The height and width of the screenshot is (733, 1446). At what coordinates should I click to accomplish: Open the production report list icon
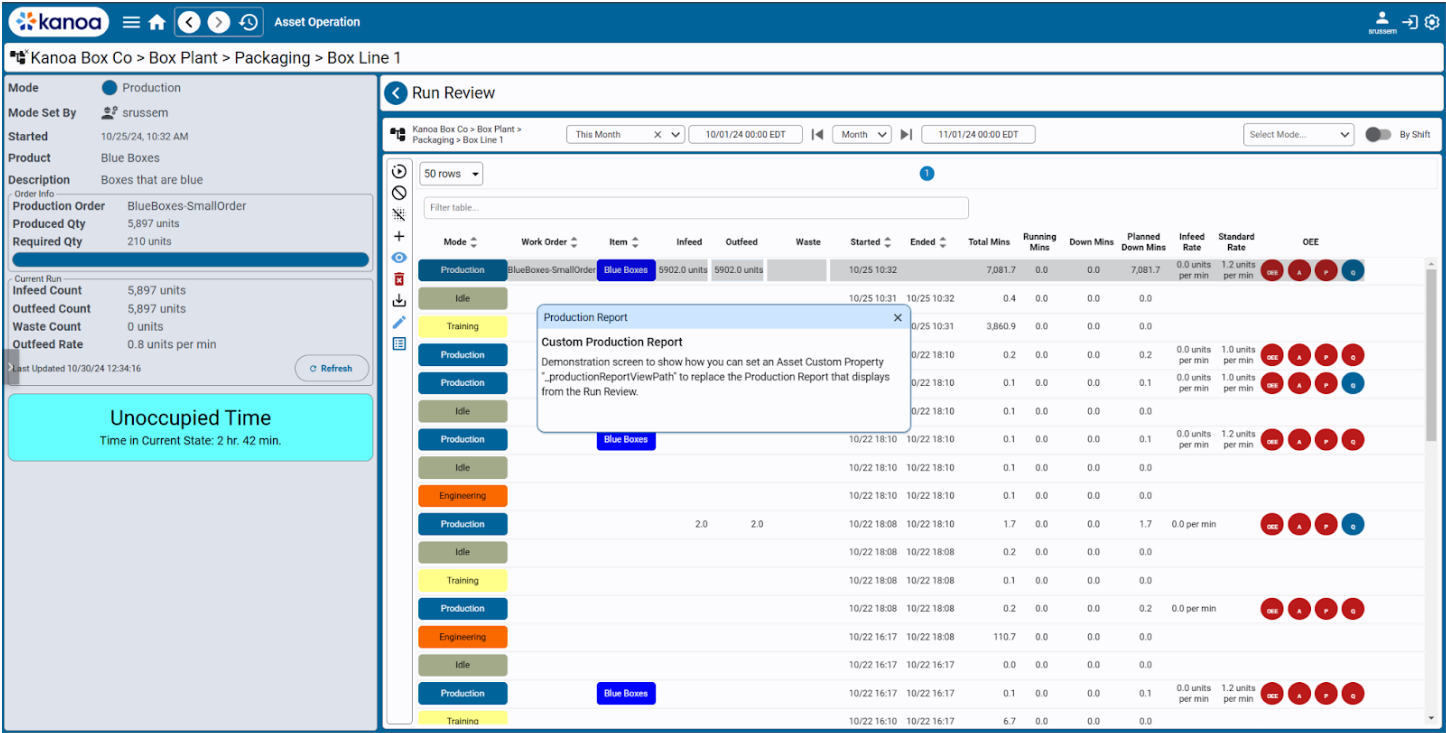tap(399, 343)
